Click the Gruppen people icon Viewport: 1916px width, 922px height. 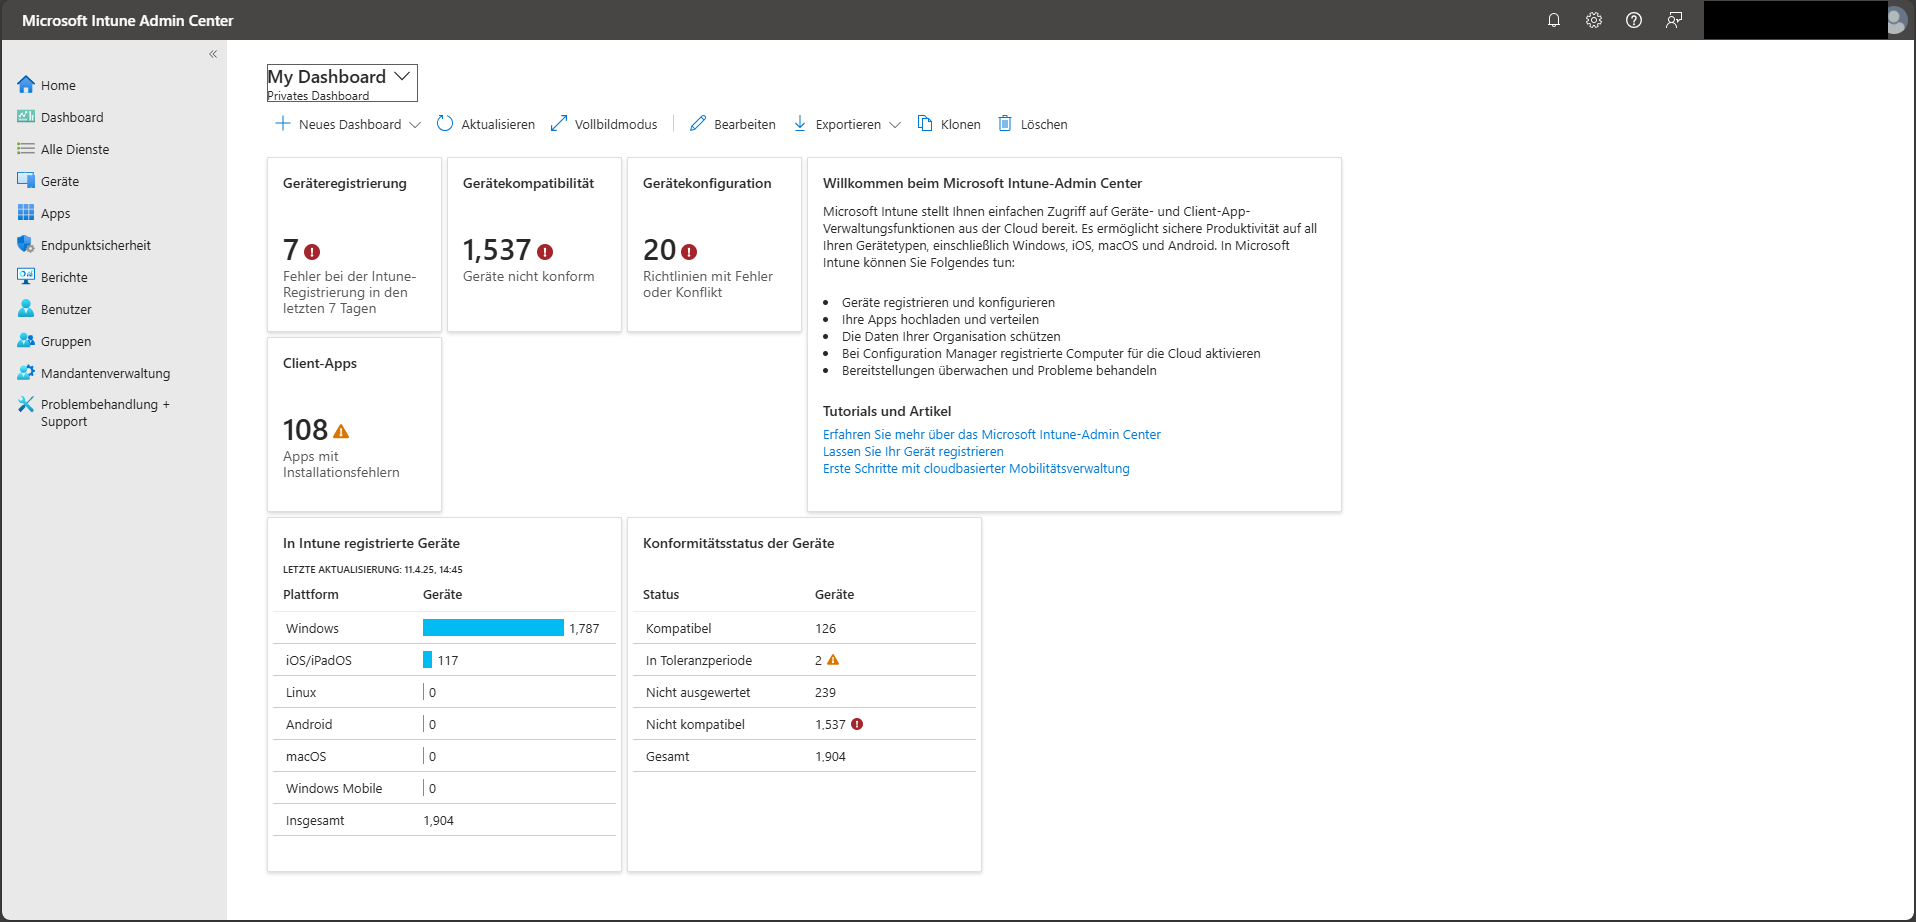pyautogui.click(x=26, y=341)
